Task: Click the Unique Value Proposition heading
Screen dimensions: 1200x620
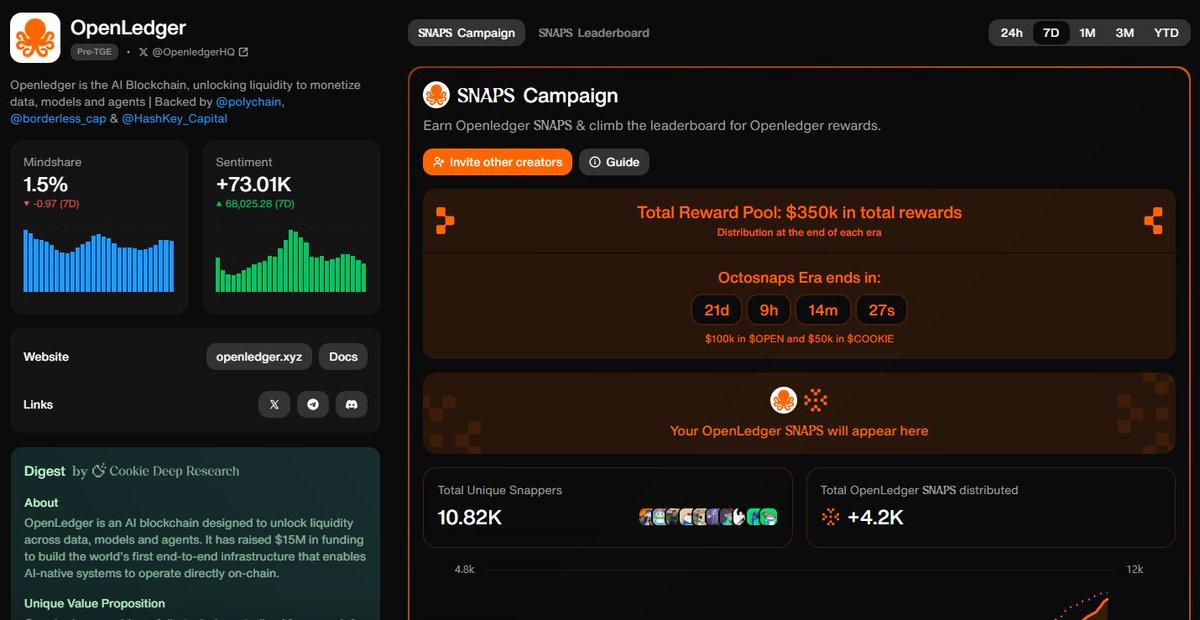Action: (95, 603)
